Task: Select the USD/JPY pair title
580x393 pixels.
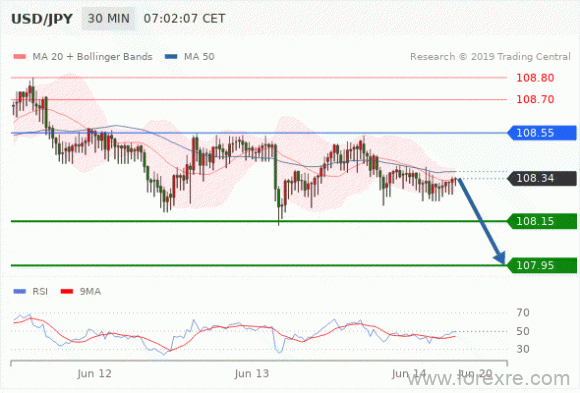Action: [x=42, y=19]
